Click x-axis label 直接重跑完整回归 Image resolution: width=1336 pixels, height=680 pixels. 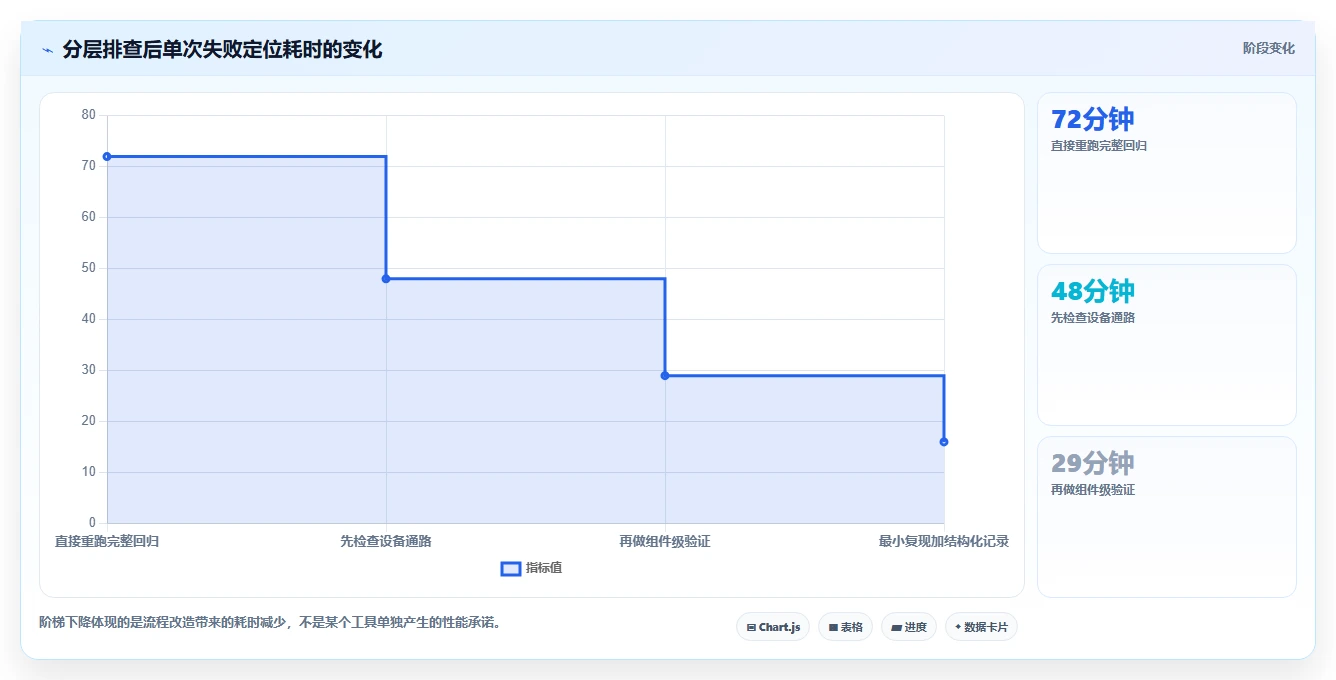(x=107, y=541)
